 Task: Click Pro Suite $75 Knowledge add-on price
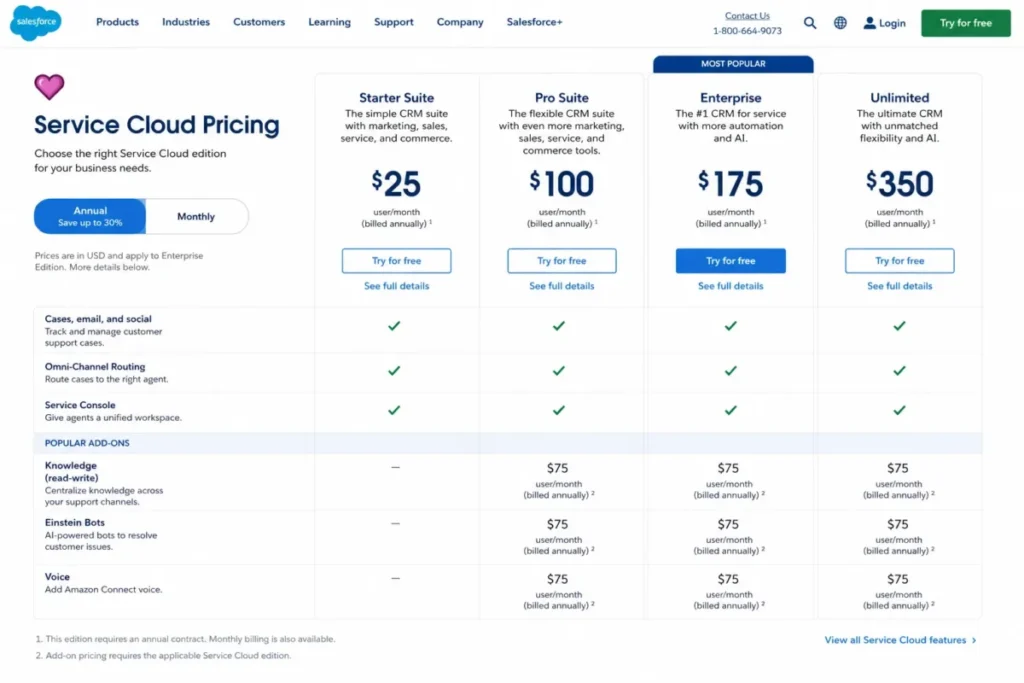coord(557,468)
